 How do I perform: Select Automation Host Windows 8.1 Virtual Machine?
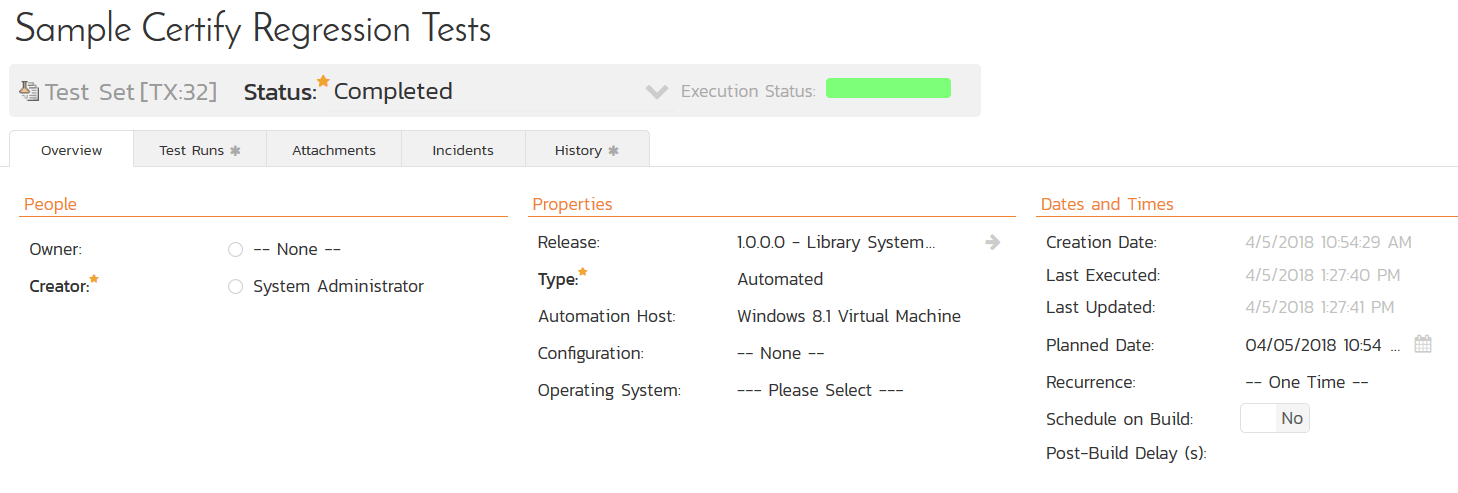point(849,316)
